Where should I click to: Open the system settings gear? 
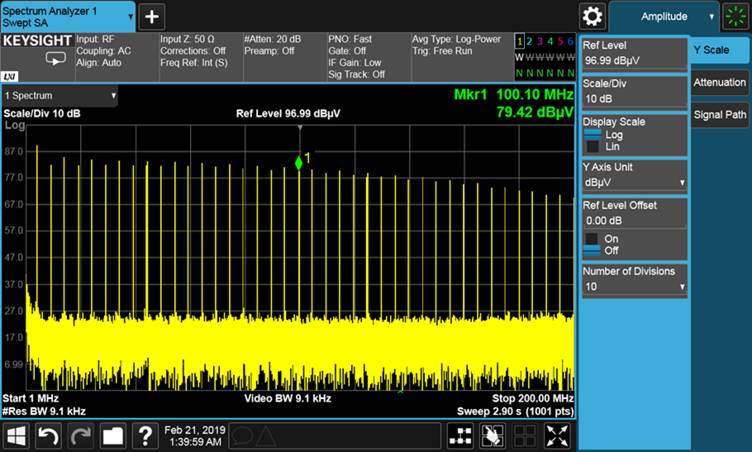click(593, 16)
